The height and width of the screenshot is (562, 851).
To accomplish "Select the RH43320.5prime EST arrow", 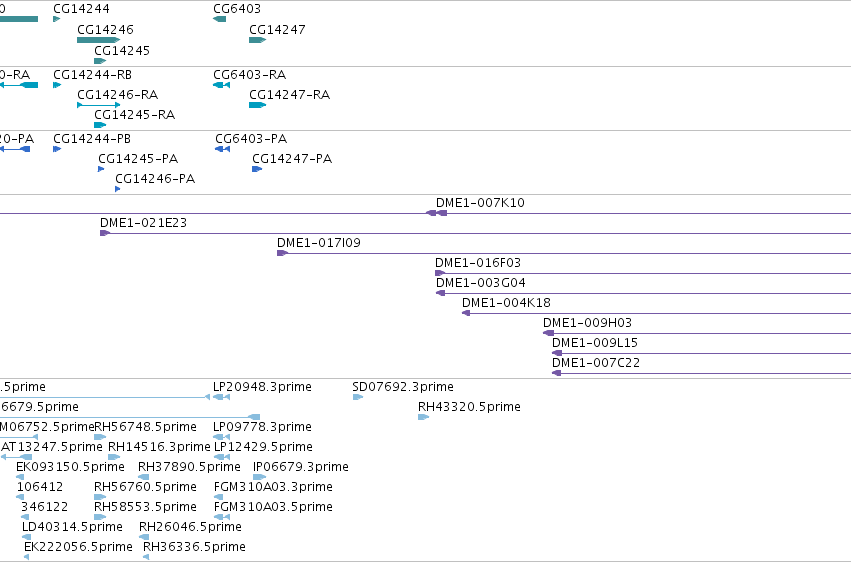I will point(423,417).
